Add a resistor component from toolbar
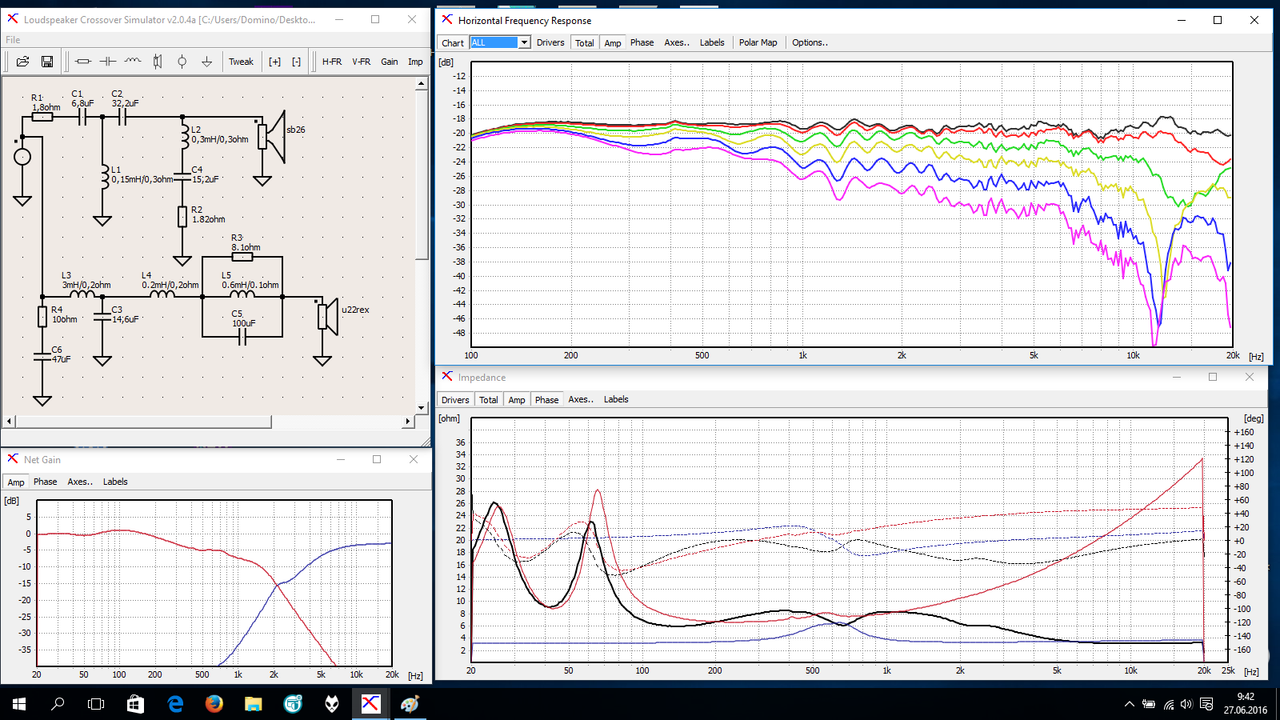This screenshot has width=1280, height=720. (83, 61)
